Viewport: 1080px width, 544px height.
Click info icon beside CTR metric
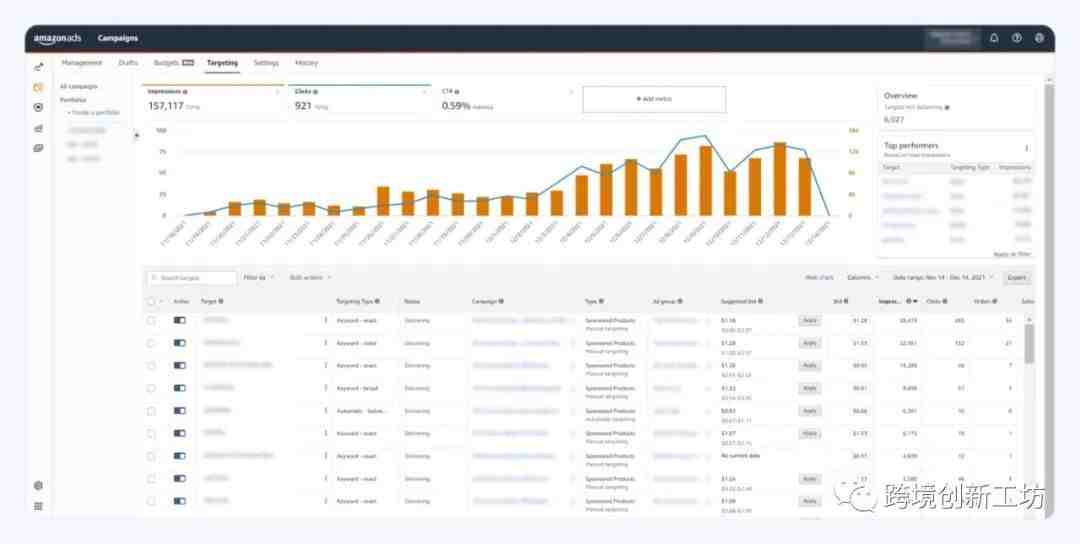pos(457,92)
